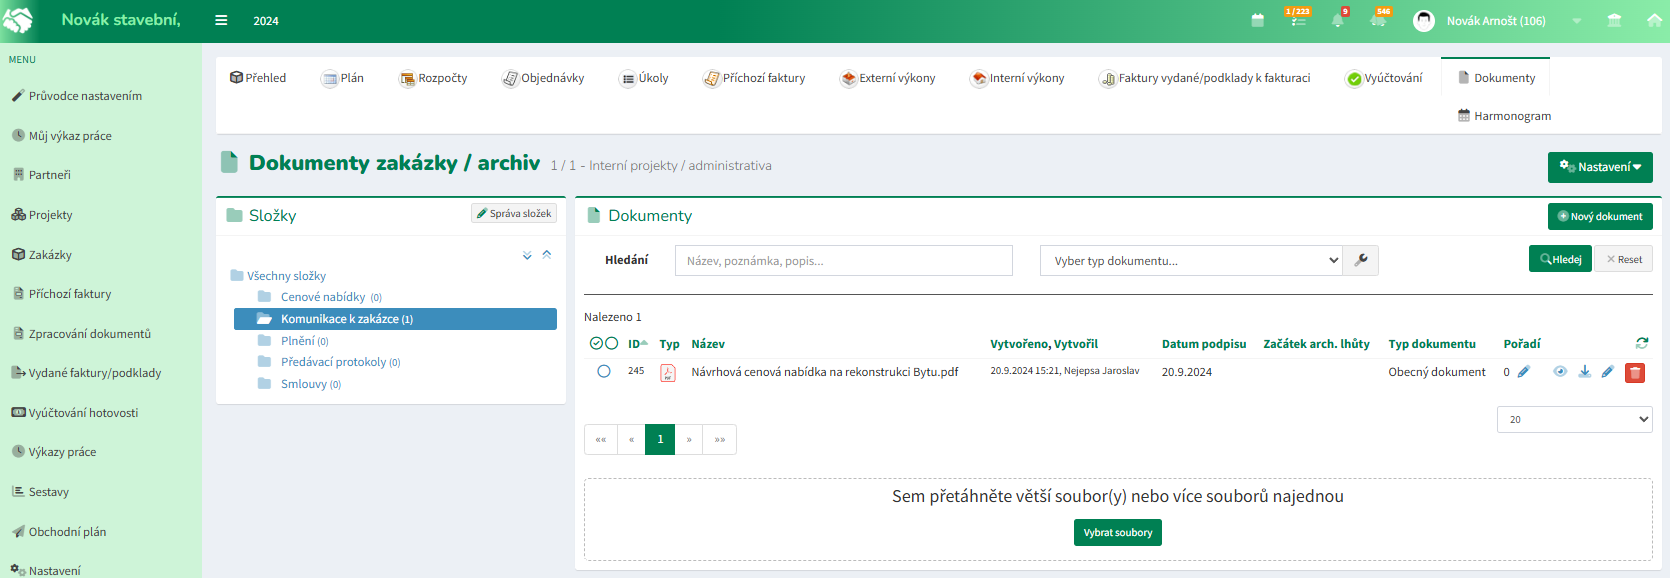Open the page size dropdown showing 20
This screenshot has height=578, width=1670.
pyautogui.click(x=1574, y=420)
